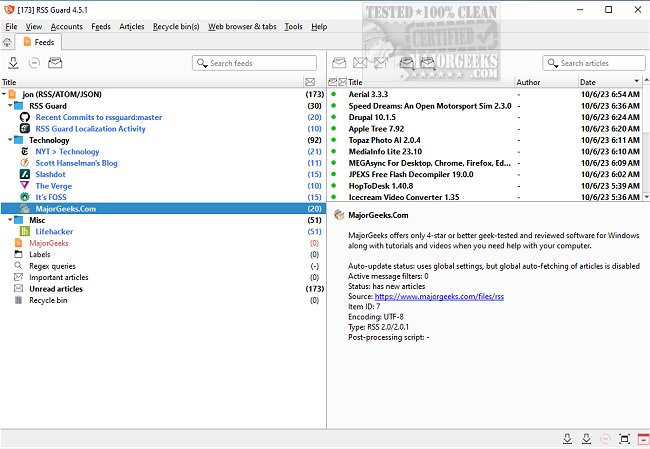Open the Feeds menu
Image resolution: width=650 pixels, height=449 pixels.
tap(101, 27)
